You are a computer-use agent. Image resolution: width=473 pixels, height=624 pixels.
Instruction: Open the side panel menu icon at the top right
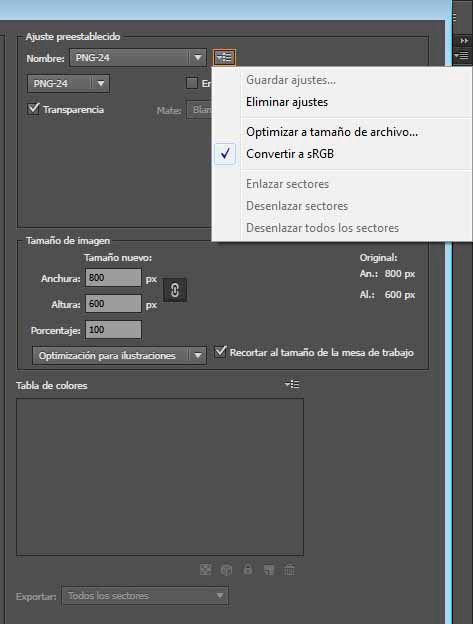tap(463, 56)
